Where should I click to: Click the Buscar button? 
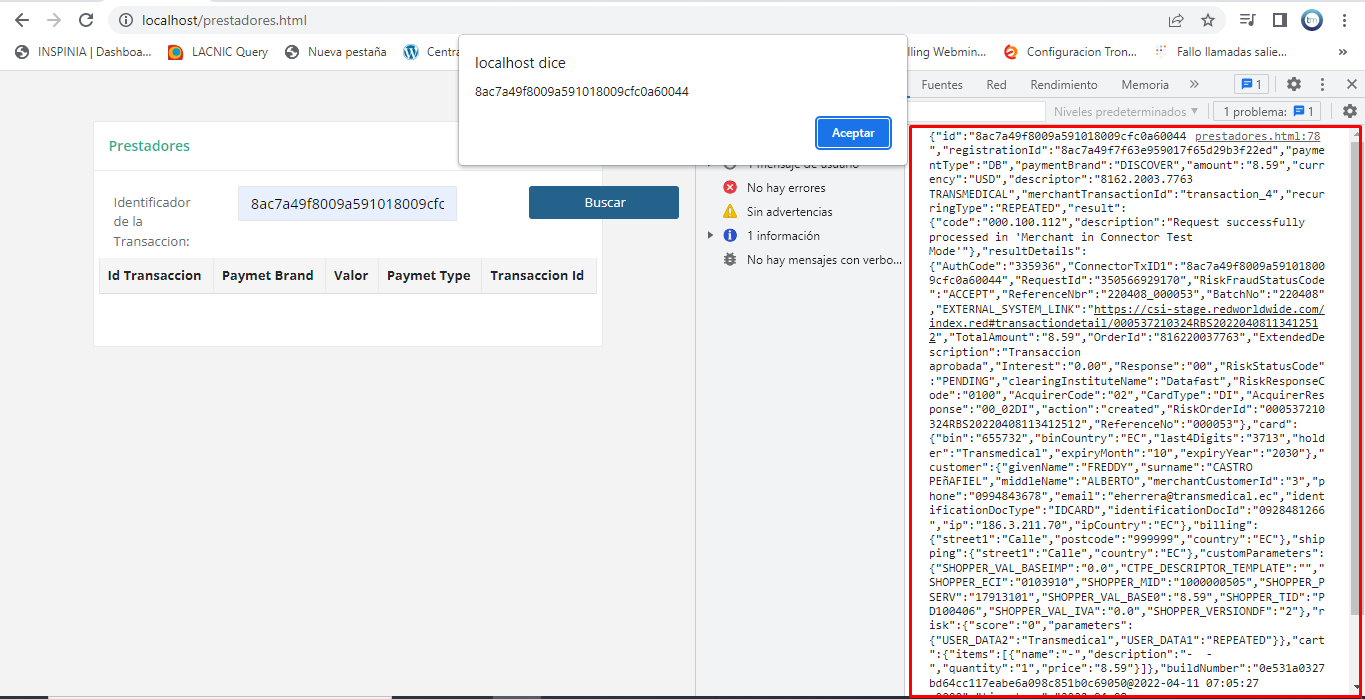point(603,203)
